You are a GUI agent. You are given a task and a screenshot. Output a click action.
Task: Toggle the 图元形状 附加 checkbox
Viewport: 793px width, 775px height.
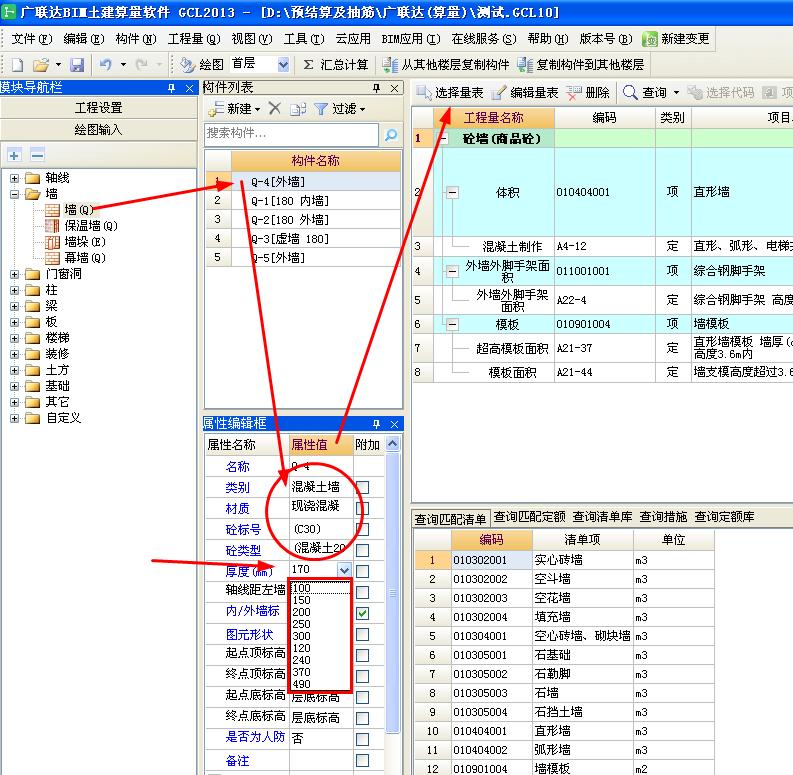coord(363,634)
